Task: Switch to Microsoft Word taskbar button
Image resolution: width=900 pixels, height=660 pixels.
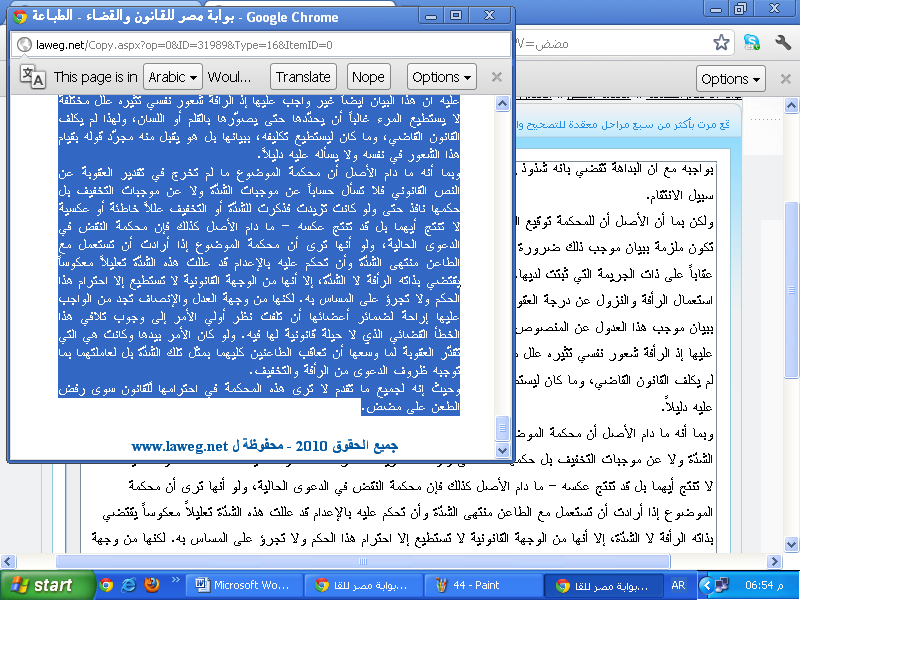Action: pos(243,585)
